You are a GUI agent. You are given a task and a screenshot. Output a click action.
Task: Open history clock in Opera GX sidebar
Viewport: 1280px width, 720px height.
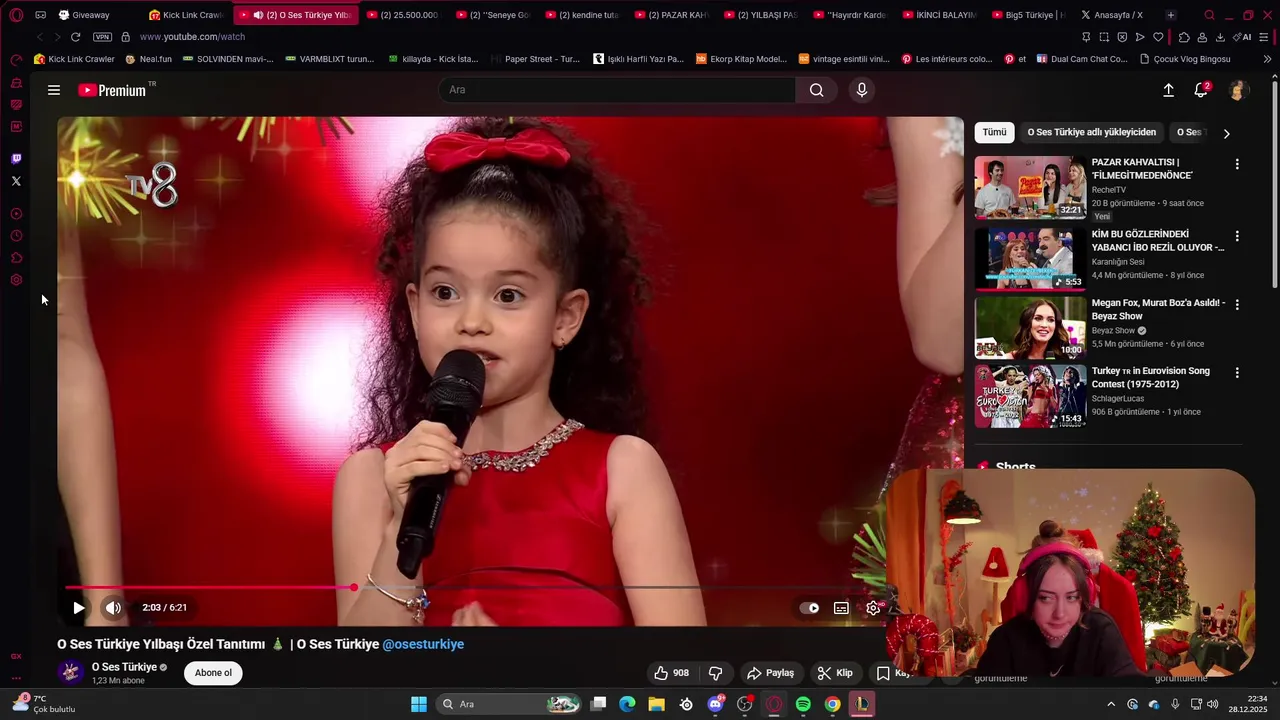(16, 236)
